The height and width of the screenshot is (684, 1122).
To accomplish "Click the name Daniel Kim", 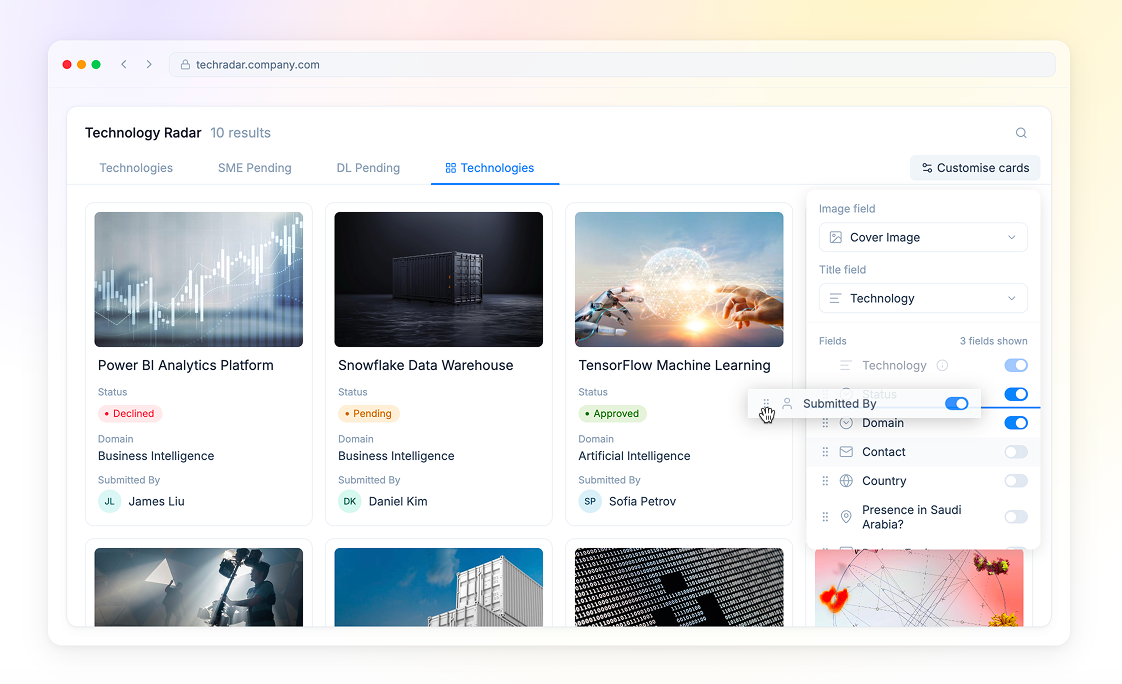I will coord(398,502).
